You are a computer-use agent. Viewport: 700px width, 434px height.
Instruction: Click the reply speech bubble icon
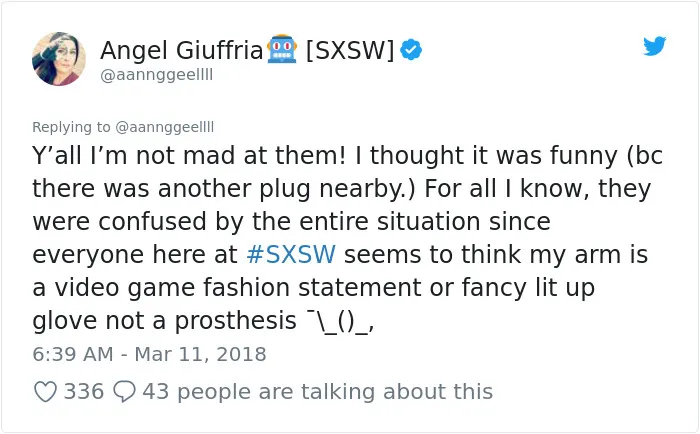point(124,392)
